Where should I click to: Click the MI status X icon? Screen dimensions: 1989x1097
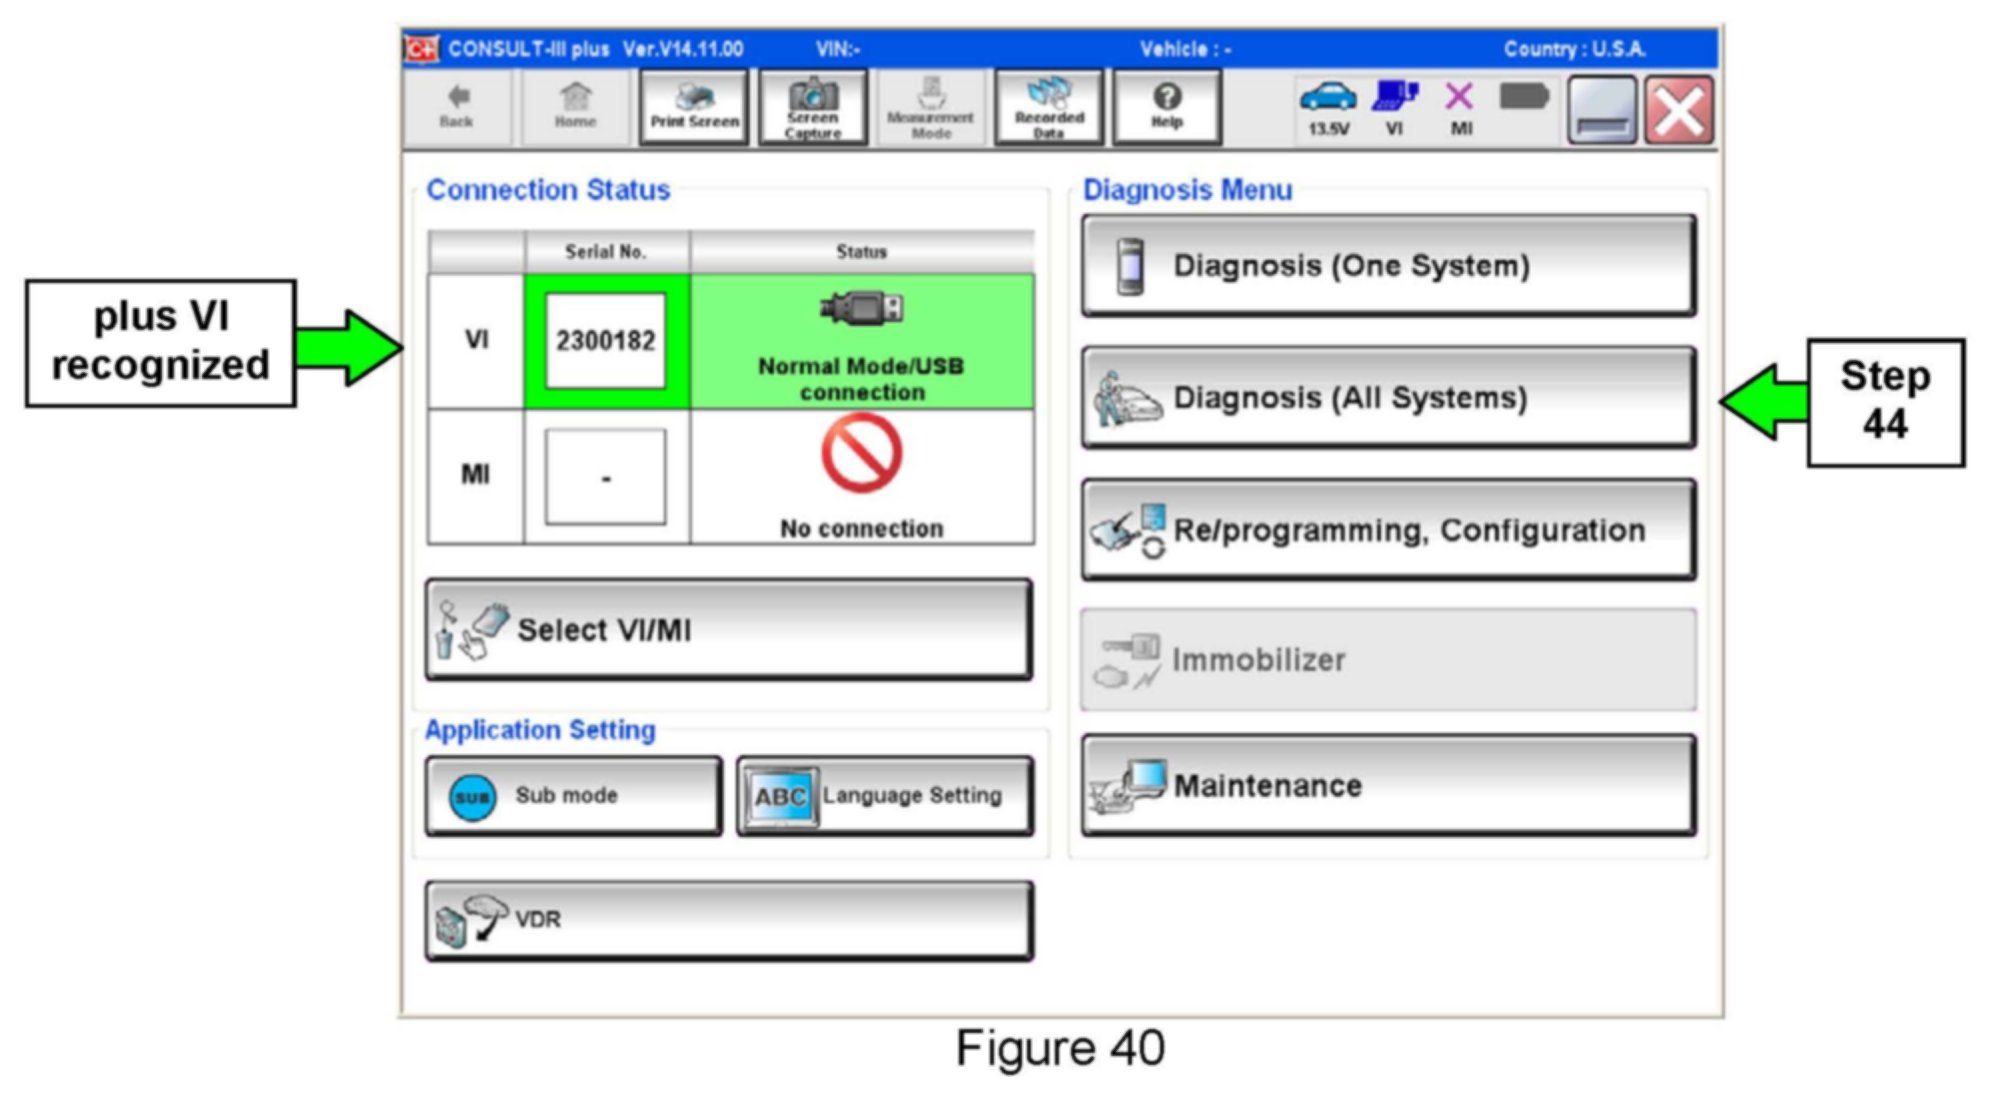(x=1460, y=107)
